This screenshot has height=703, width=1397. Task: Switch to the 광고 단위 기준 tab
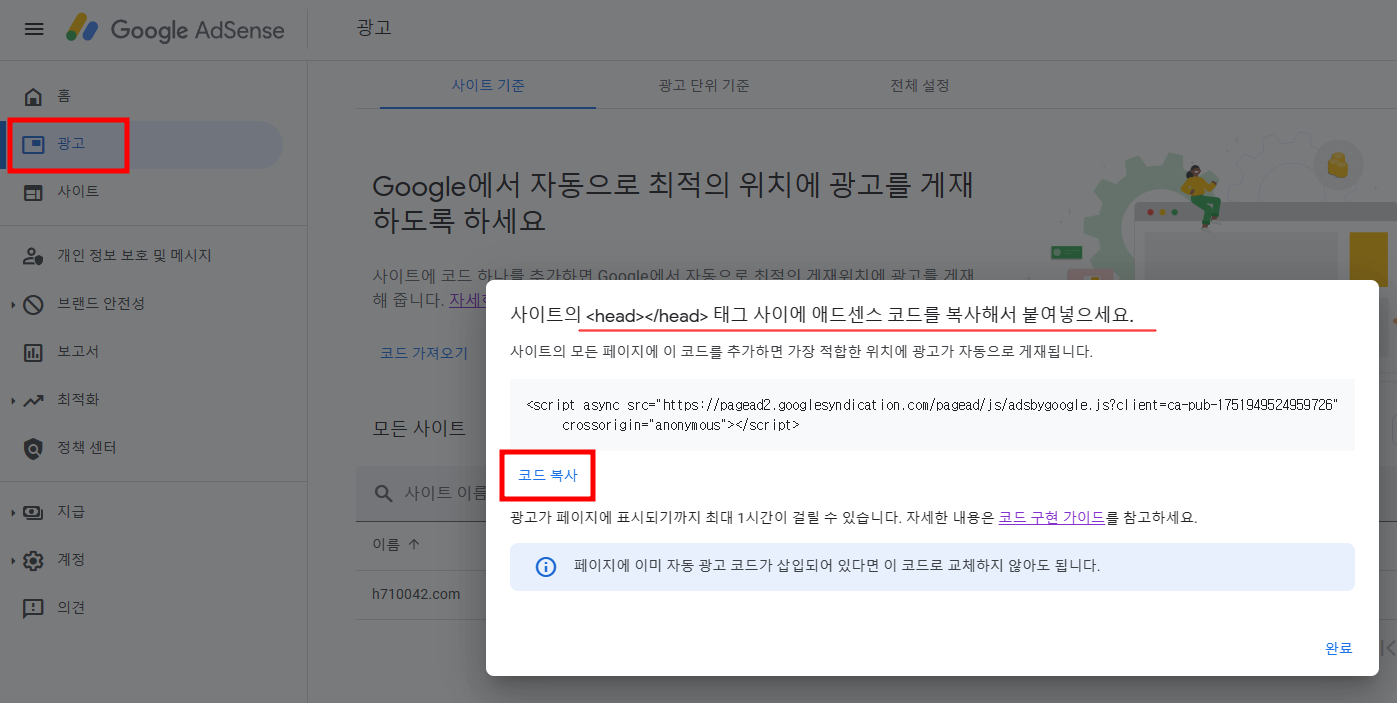pos(704,85)
